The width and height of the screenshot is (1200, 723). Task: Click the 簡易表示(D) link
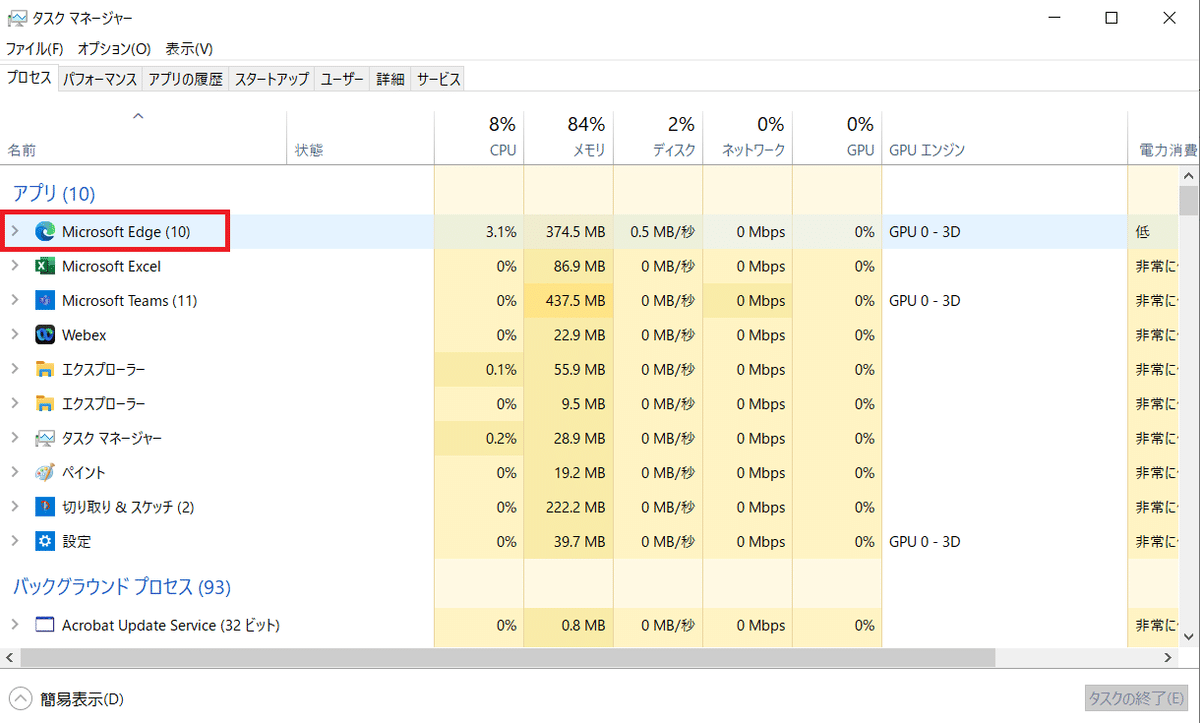coord(83,699)
